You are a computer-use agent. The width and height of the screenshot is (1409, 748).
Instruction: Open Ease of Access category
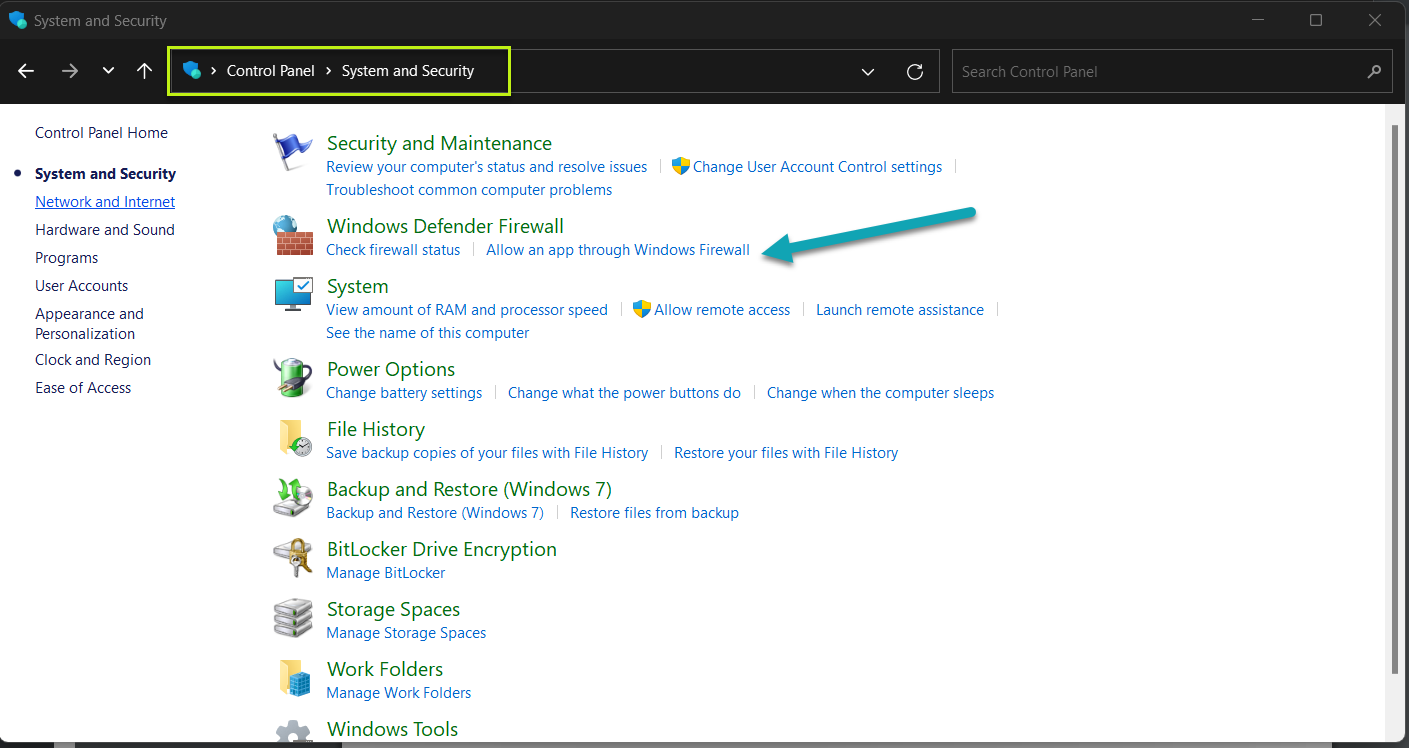click(83, 388)
